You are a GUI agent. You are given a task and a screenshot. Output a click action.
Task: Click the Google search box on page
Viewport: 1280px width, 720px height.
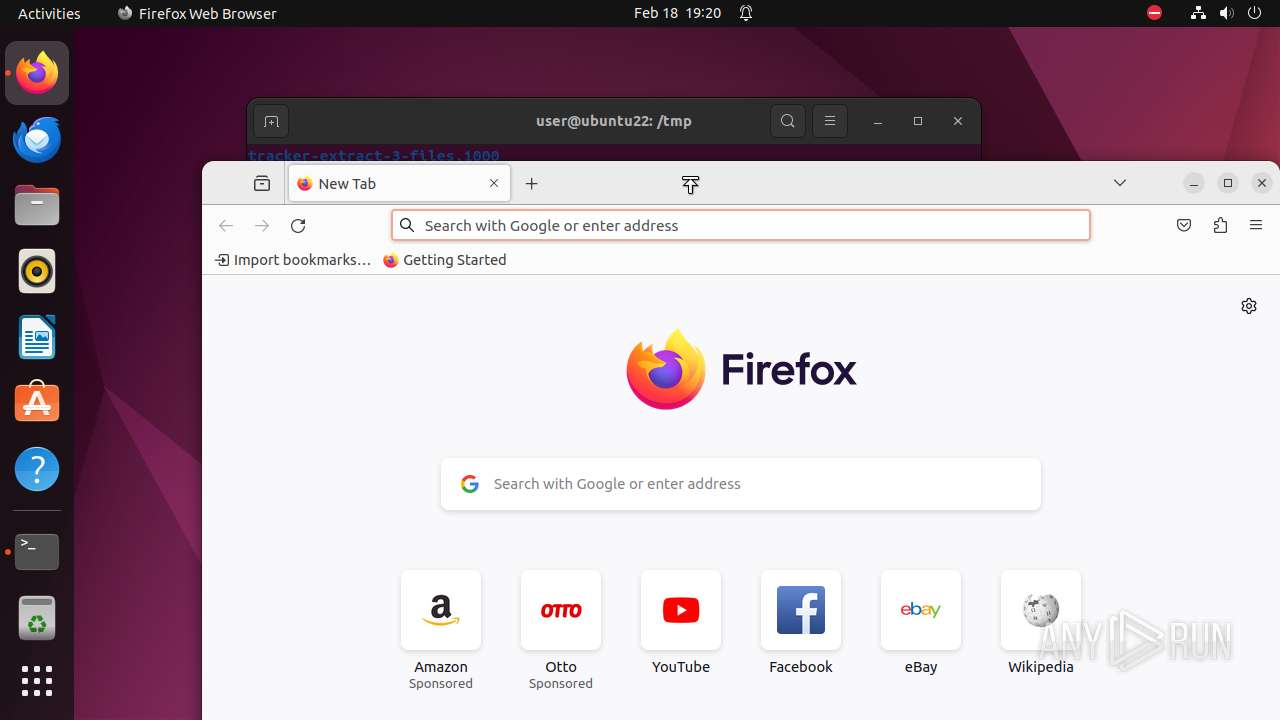pyautogui.click(x=741, y=484)
